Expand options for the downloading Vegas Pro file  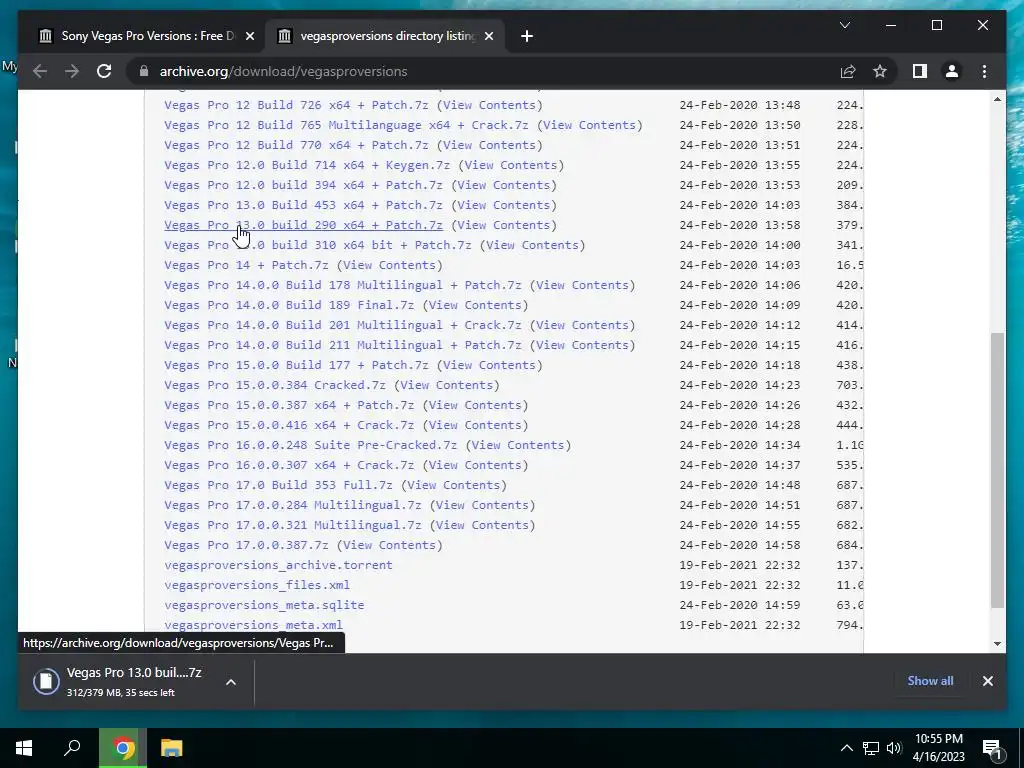pyautogui.click(x=231, y=682)
